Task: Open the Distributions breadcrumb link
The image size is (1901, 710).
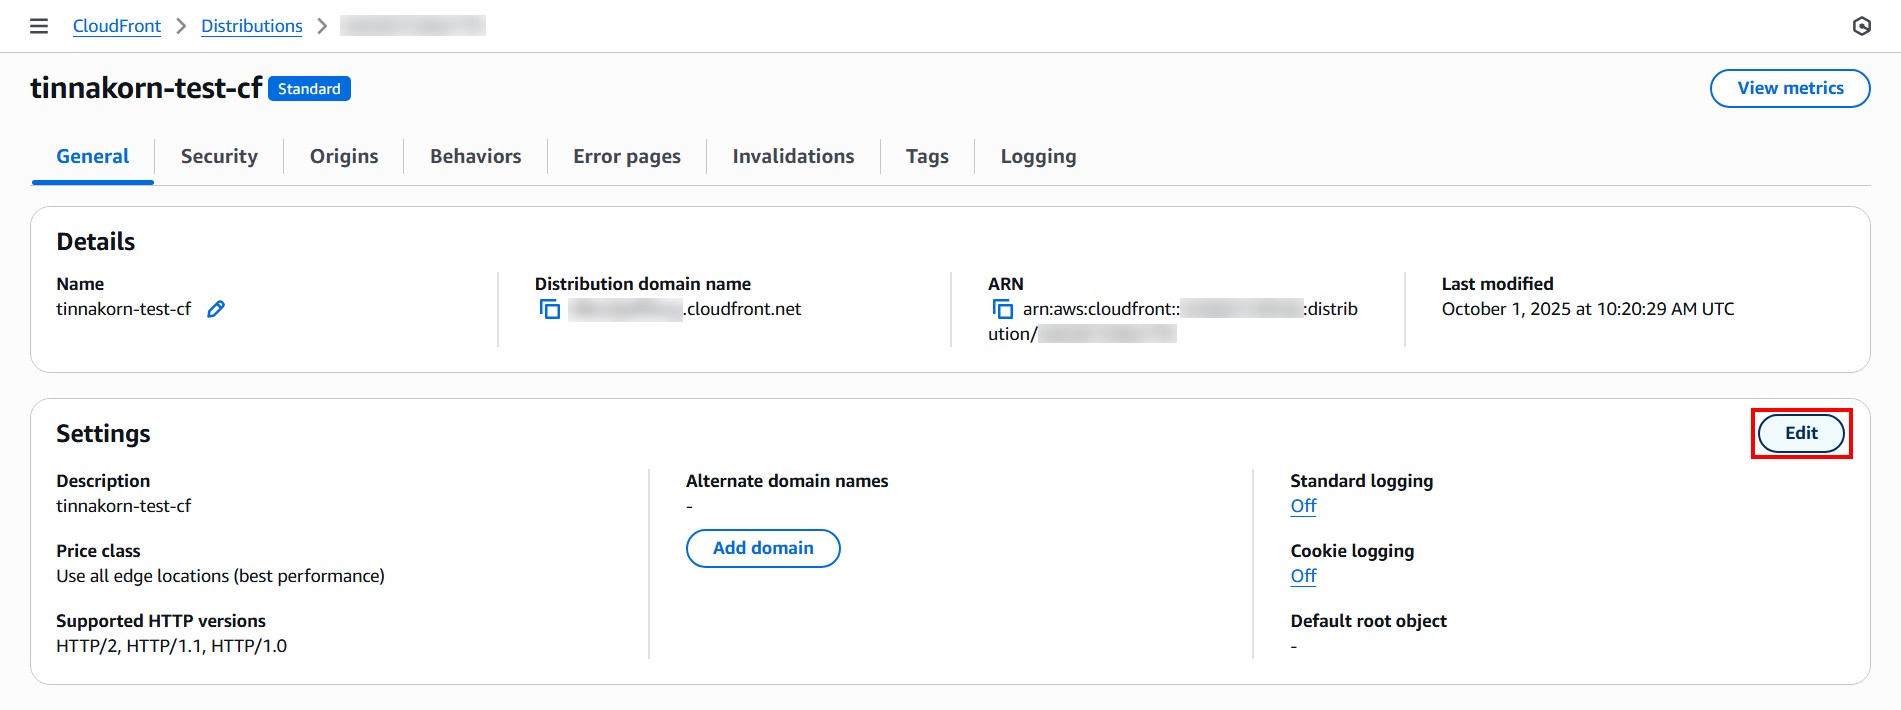Action: [x=252, y=26]
